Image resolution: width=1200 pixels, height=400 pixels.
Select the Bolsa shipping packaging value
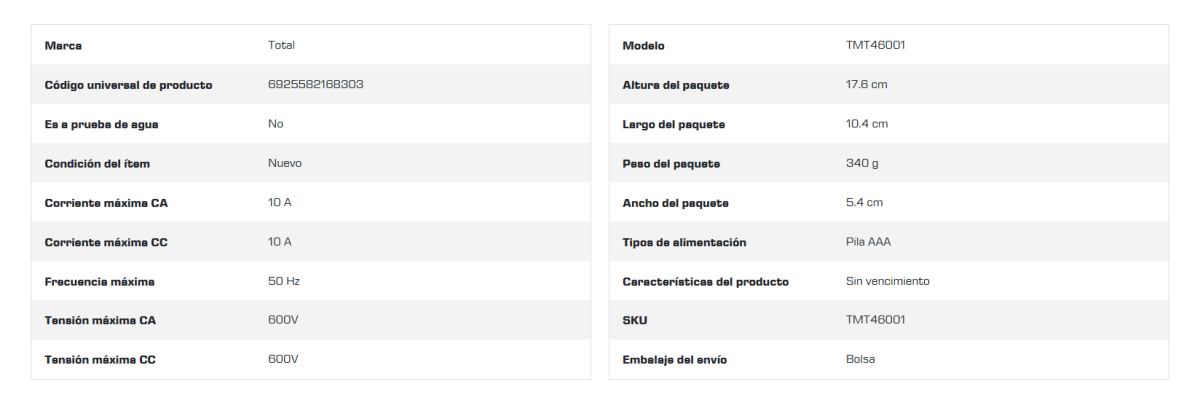coord(860,360)
